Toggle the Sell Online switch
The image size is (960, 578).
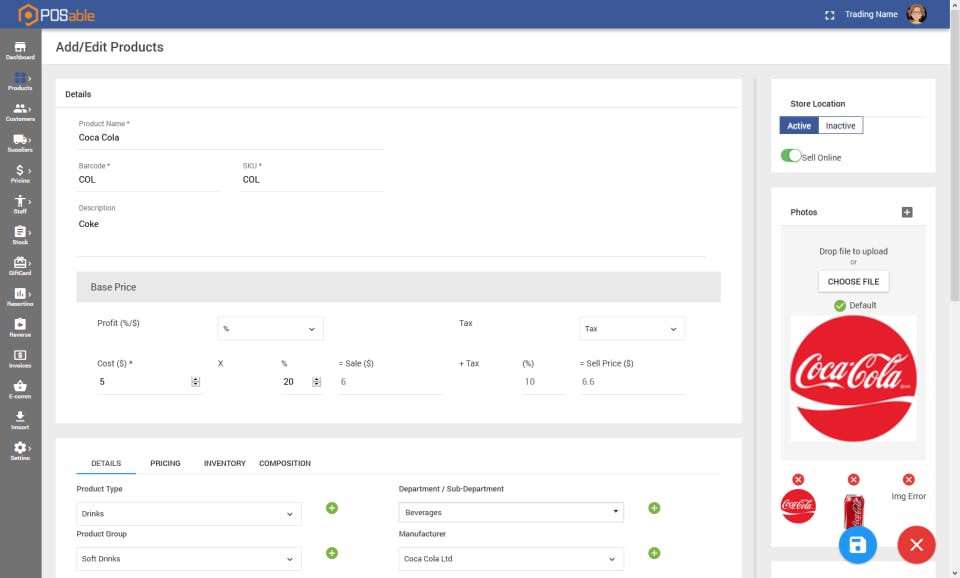(791, 156)
